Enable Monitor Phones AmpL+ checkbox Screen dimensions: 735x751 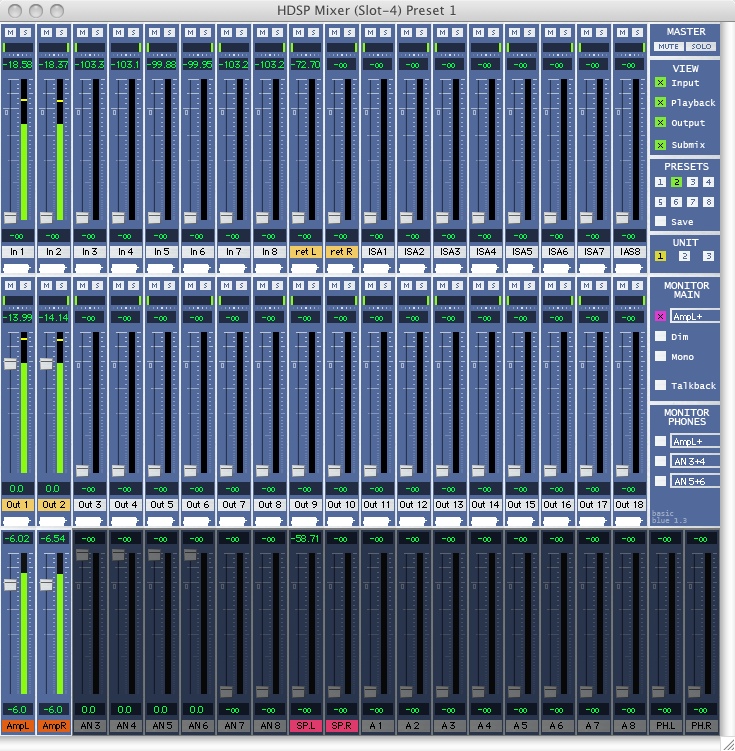[660, 441]
